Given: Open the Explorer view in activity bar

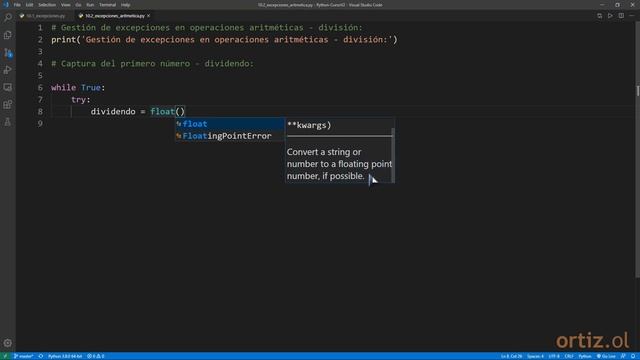Looking at the screenshot, I should coord(8,35).
